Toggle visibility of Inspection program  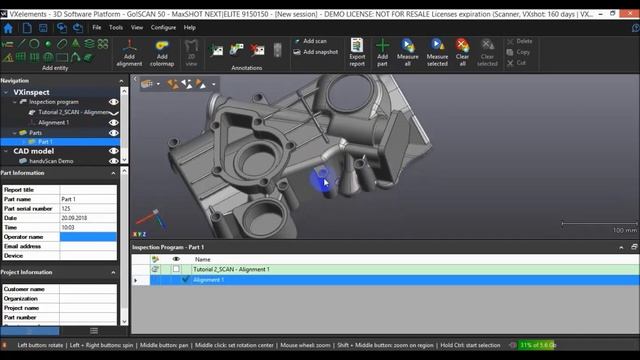point(113,102)
